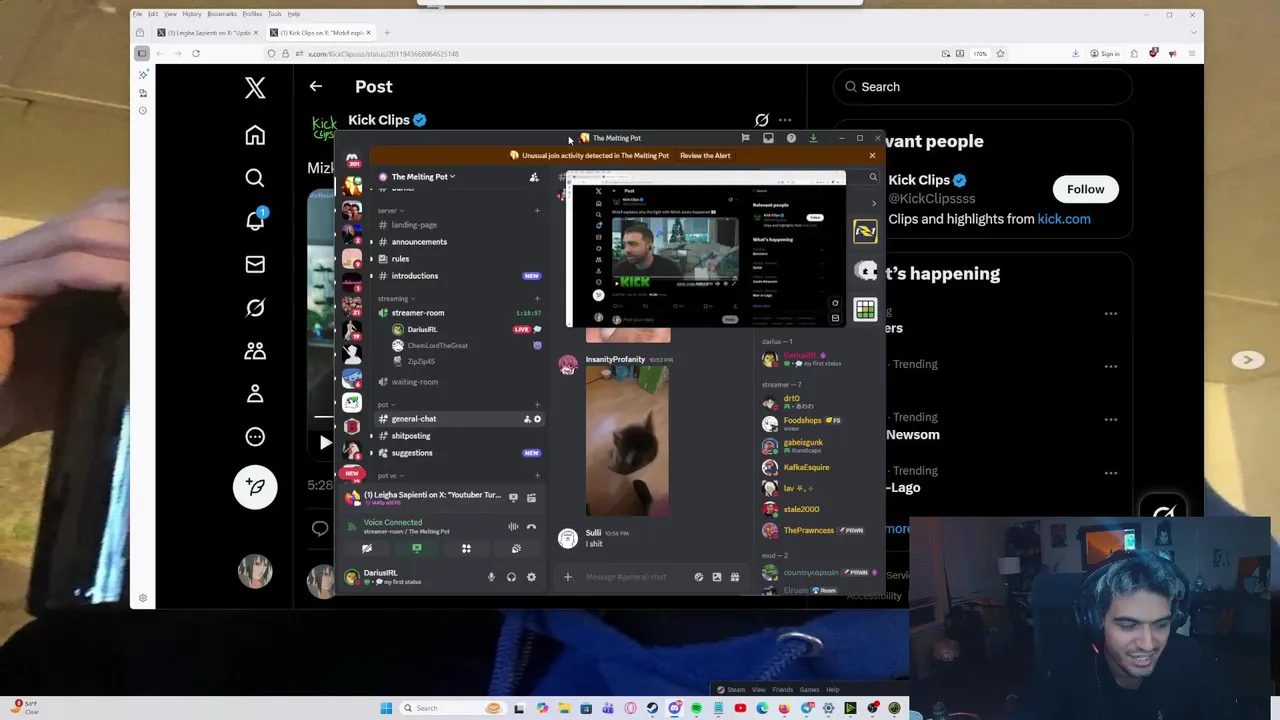Open Discord inbox icon in title bar
This screenshot has height=720, width=1280.
point(768,138)
